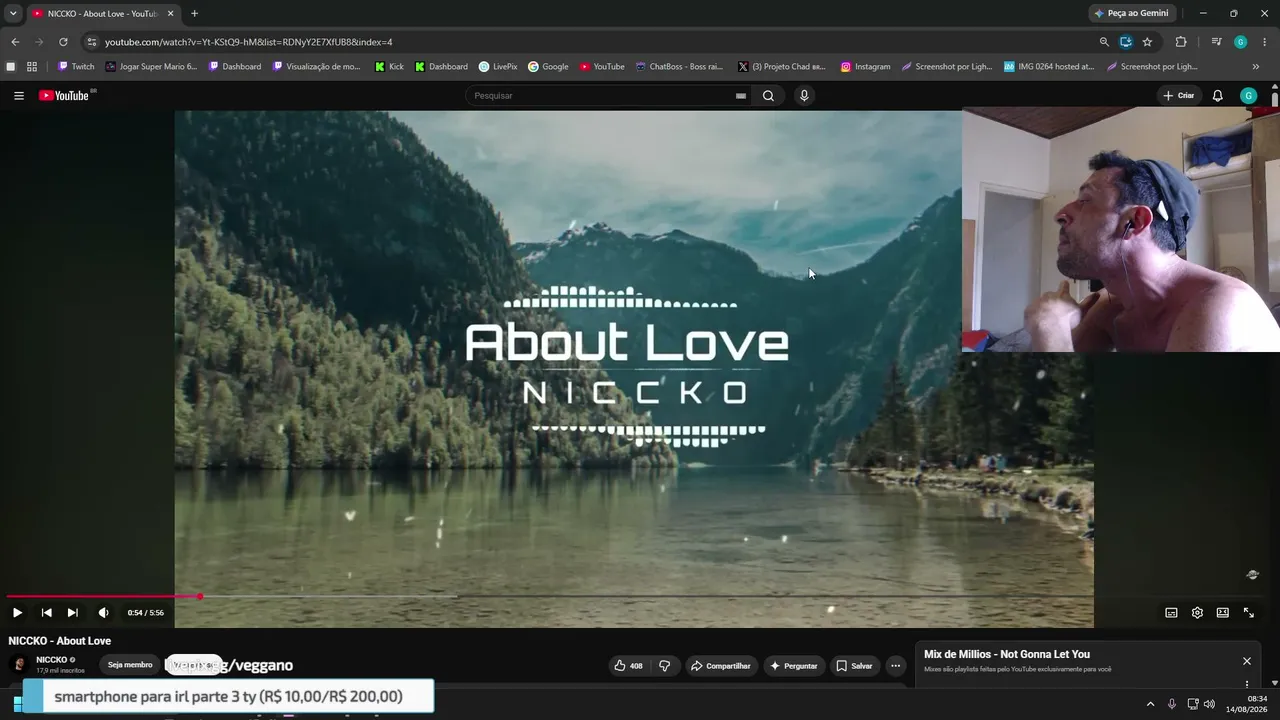Click the Peça ao Gemini button
The width and height of the screenshot is (1280, 720).
(1132, 13)
